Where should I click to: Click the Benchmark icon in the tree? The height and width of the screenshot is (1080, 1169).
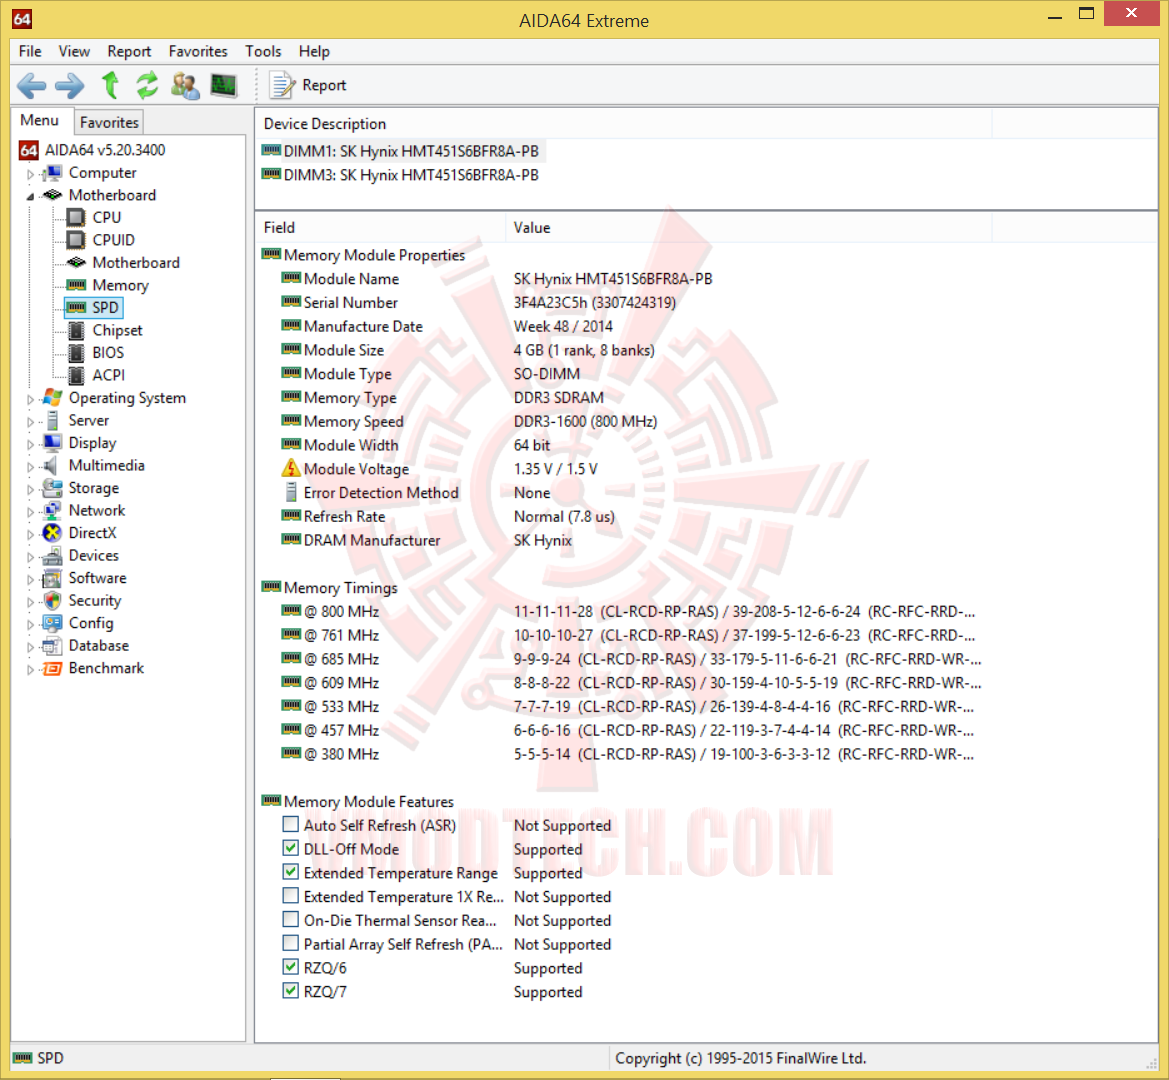coord(52,669)
